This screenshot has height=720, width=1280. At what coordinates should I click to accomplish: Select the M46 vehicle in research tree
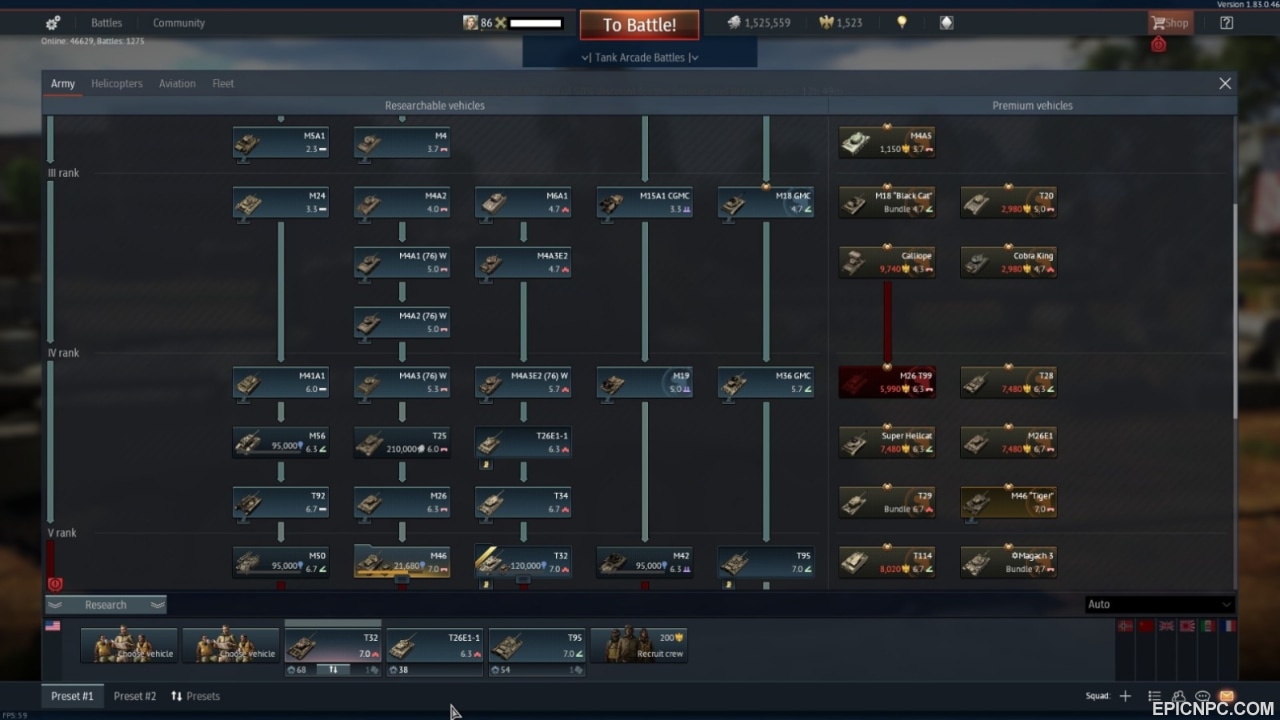tap(402, 562)
